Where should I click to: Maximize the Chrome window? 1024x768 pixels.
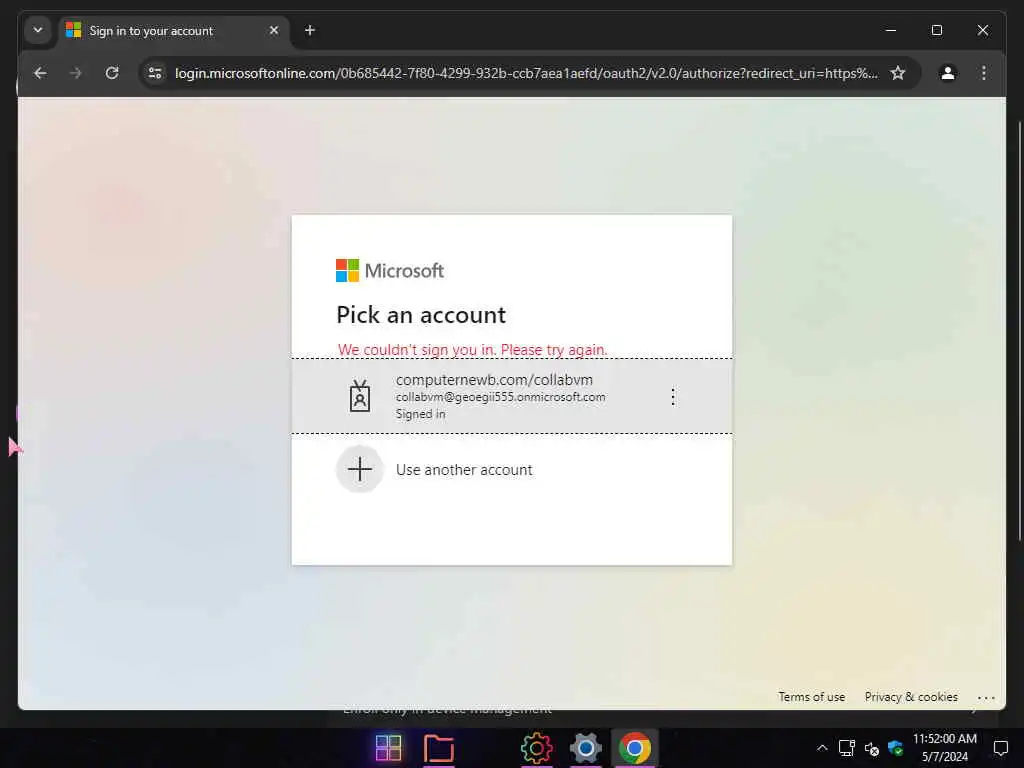pyautogui.click(x=936, y=30)
